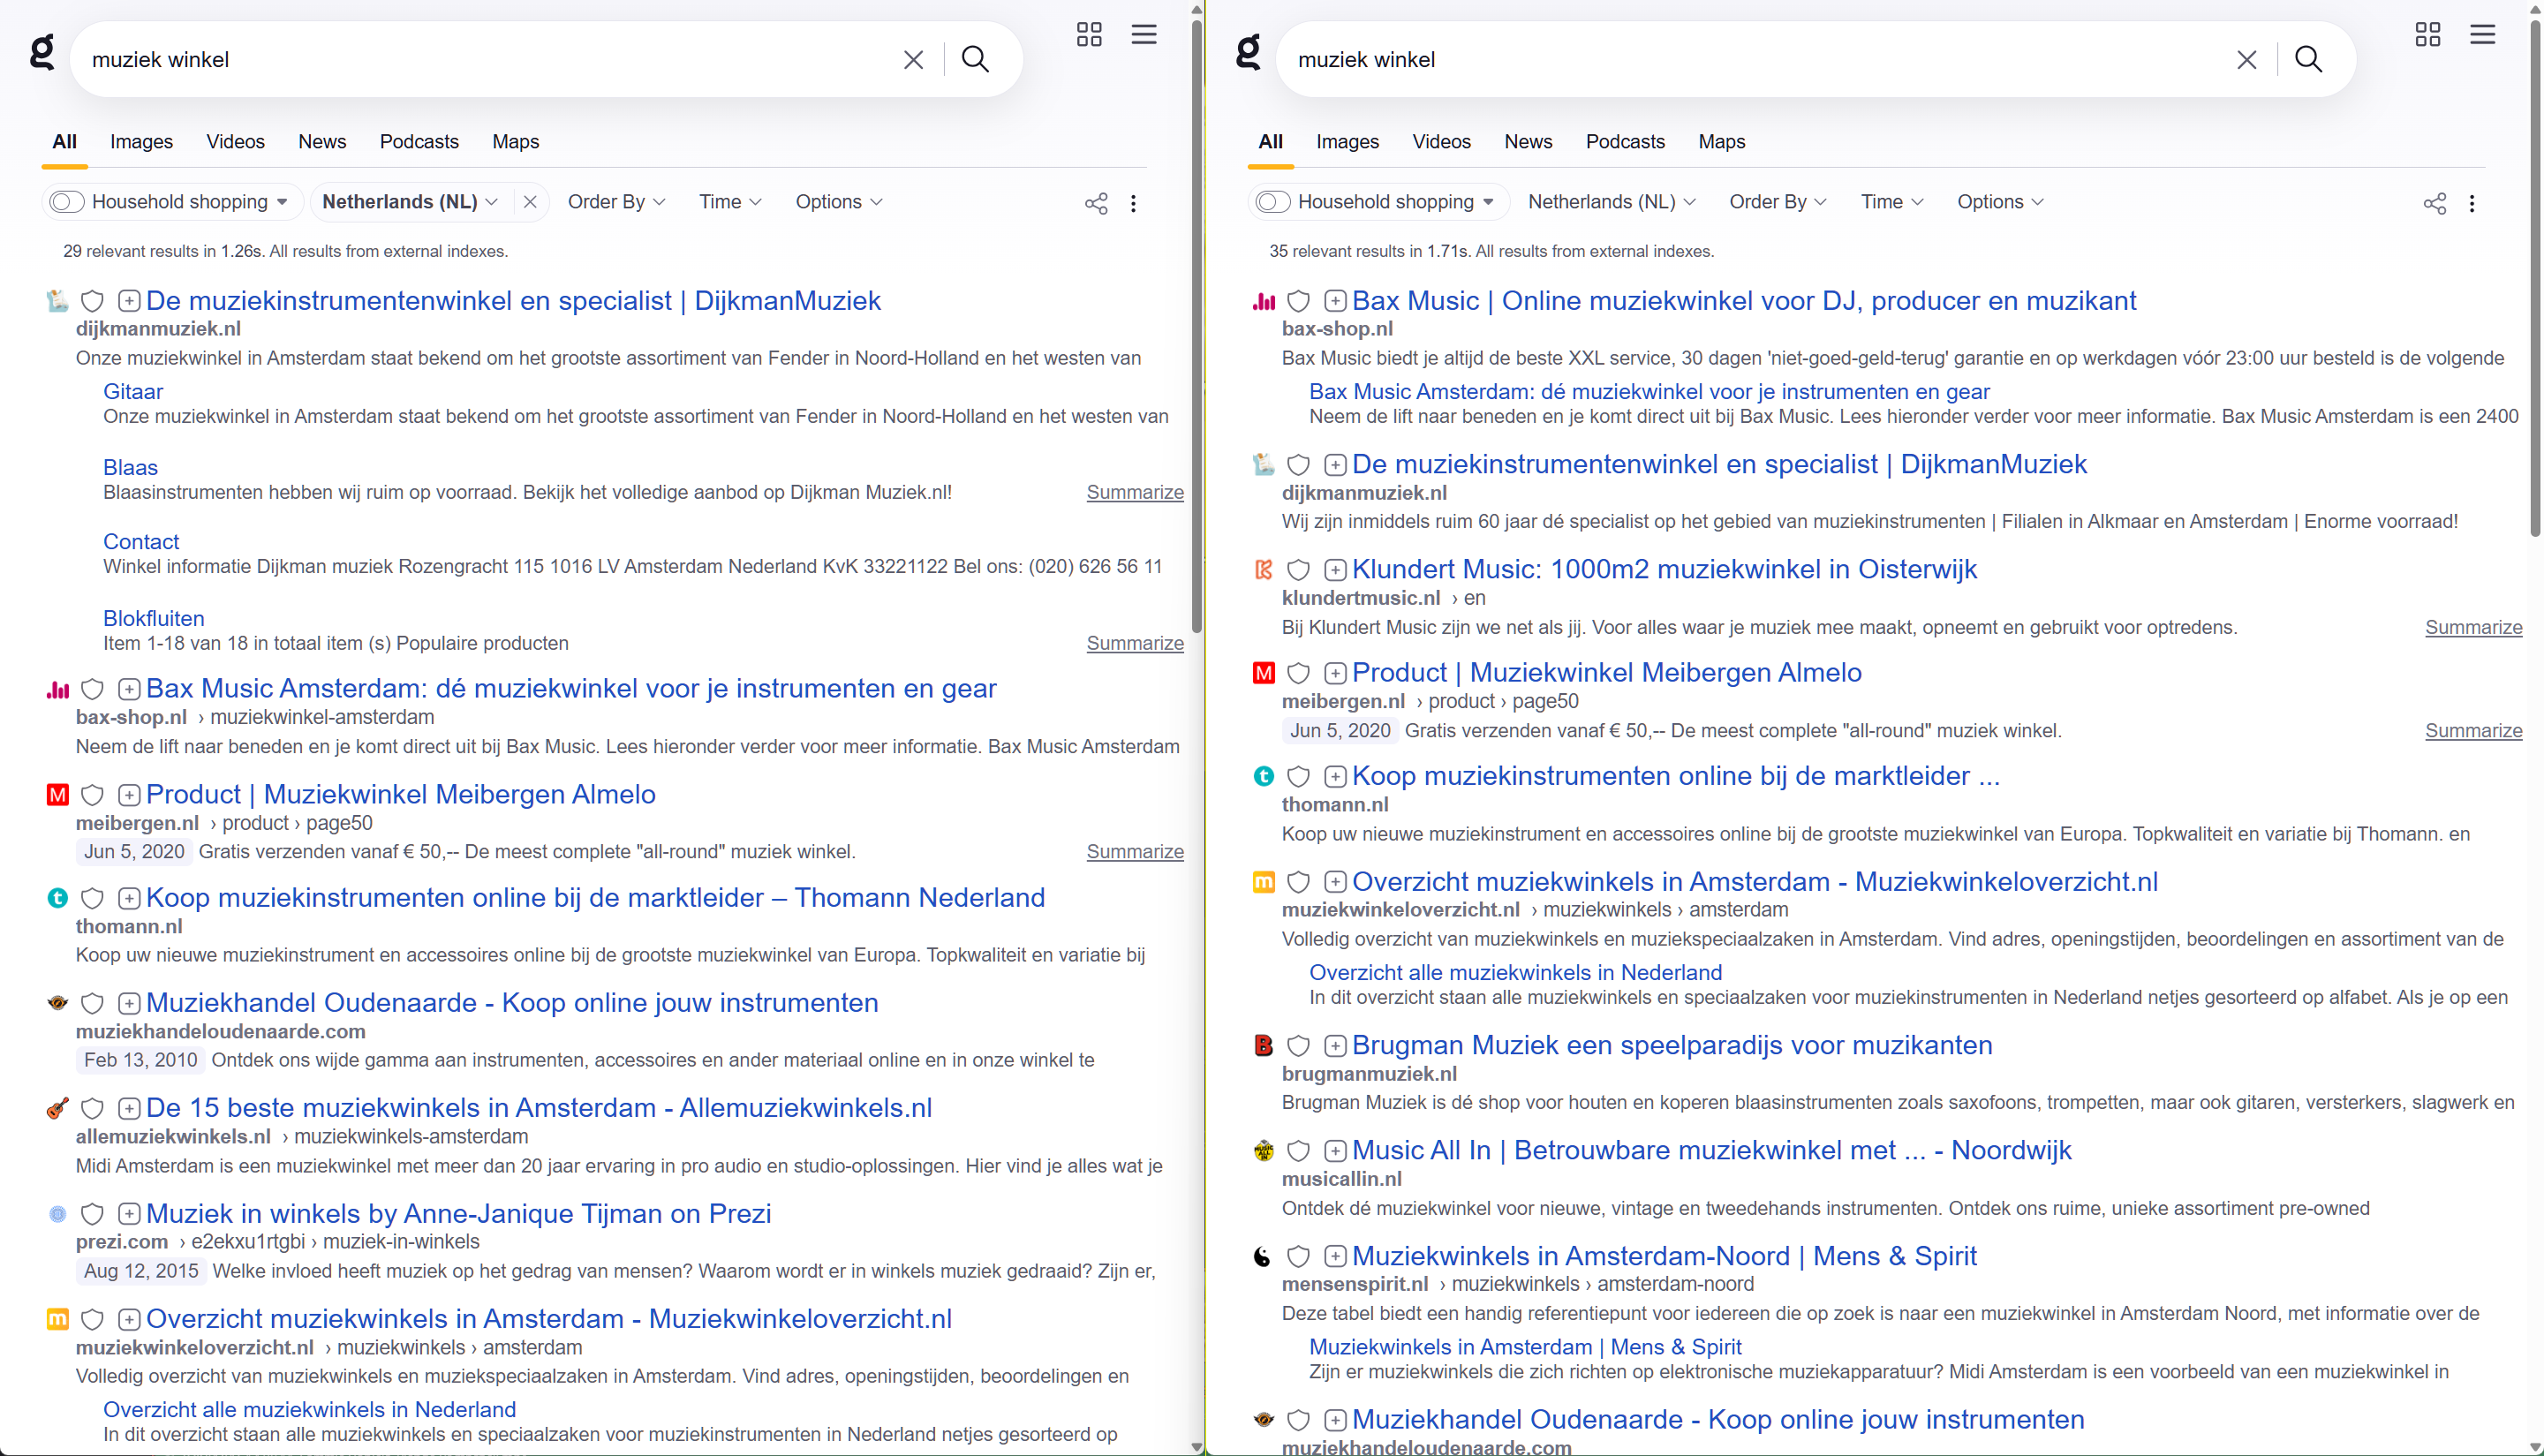Open Time dropdown in right window
Screen dimensions: 2544x1456
tap(1891, 202)
